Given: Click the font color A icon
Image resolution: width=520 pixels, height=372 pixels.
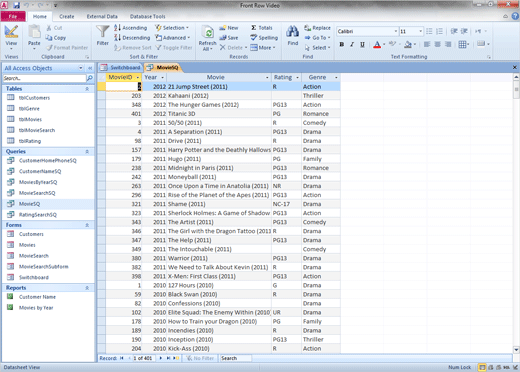Looking at the screenshot, I should coord(377,44).
